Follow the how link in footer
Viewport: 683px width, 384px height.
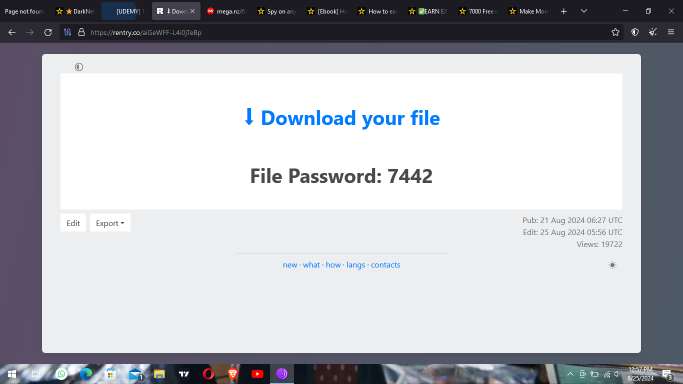point(333,265)
